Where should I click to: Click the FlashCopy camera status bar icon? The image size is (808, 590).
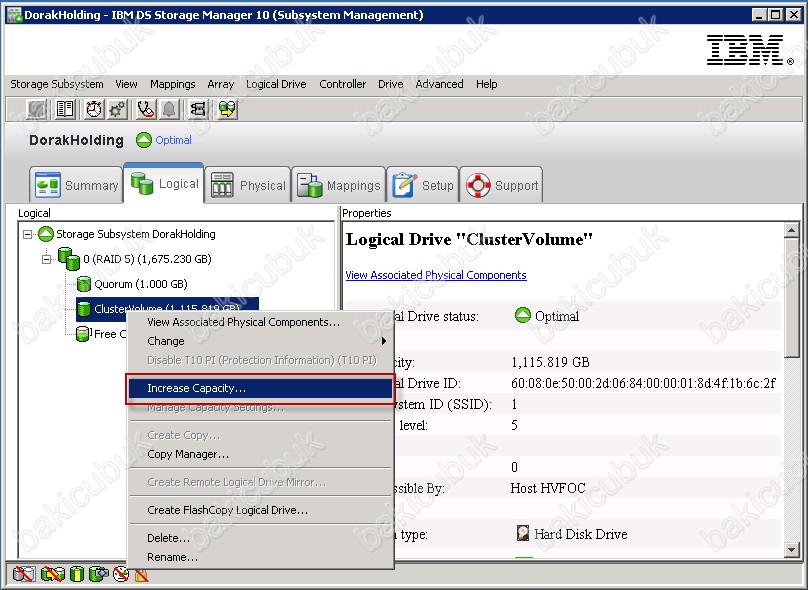(x=99, y=574)
